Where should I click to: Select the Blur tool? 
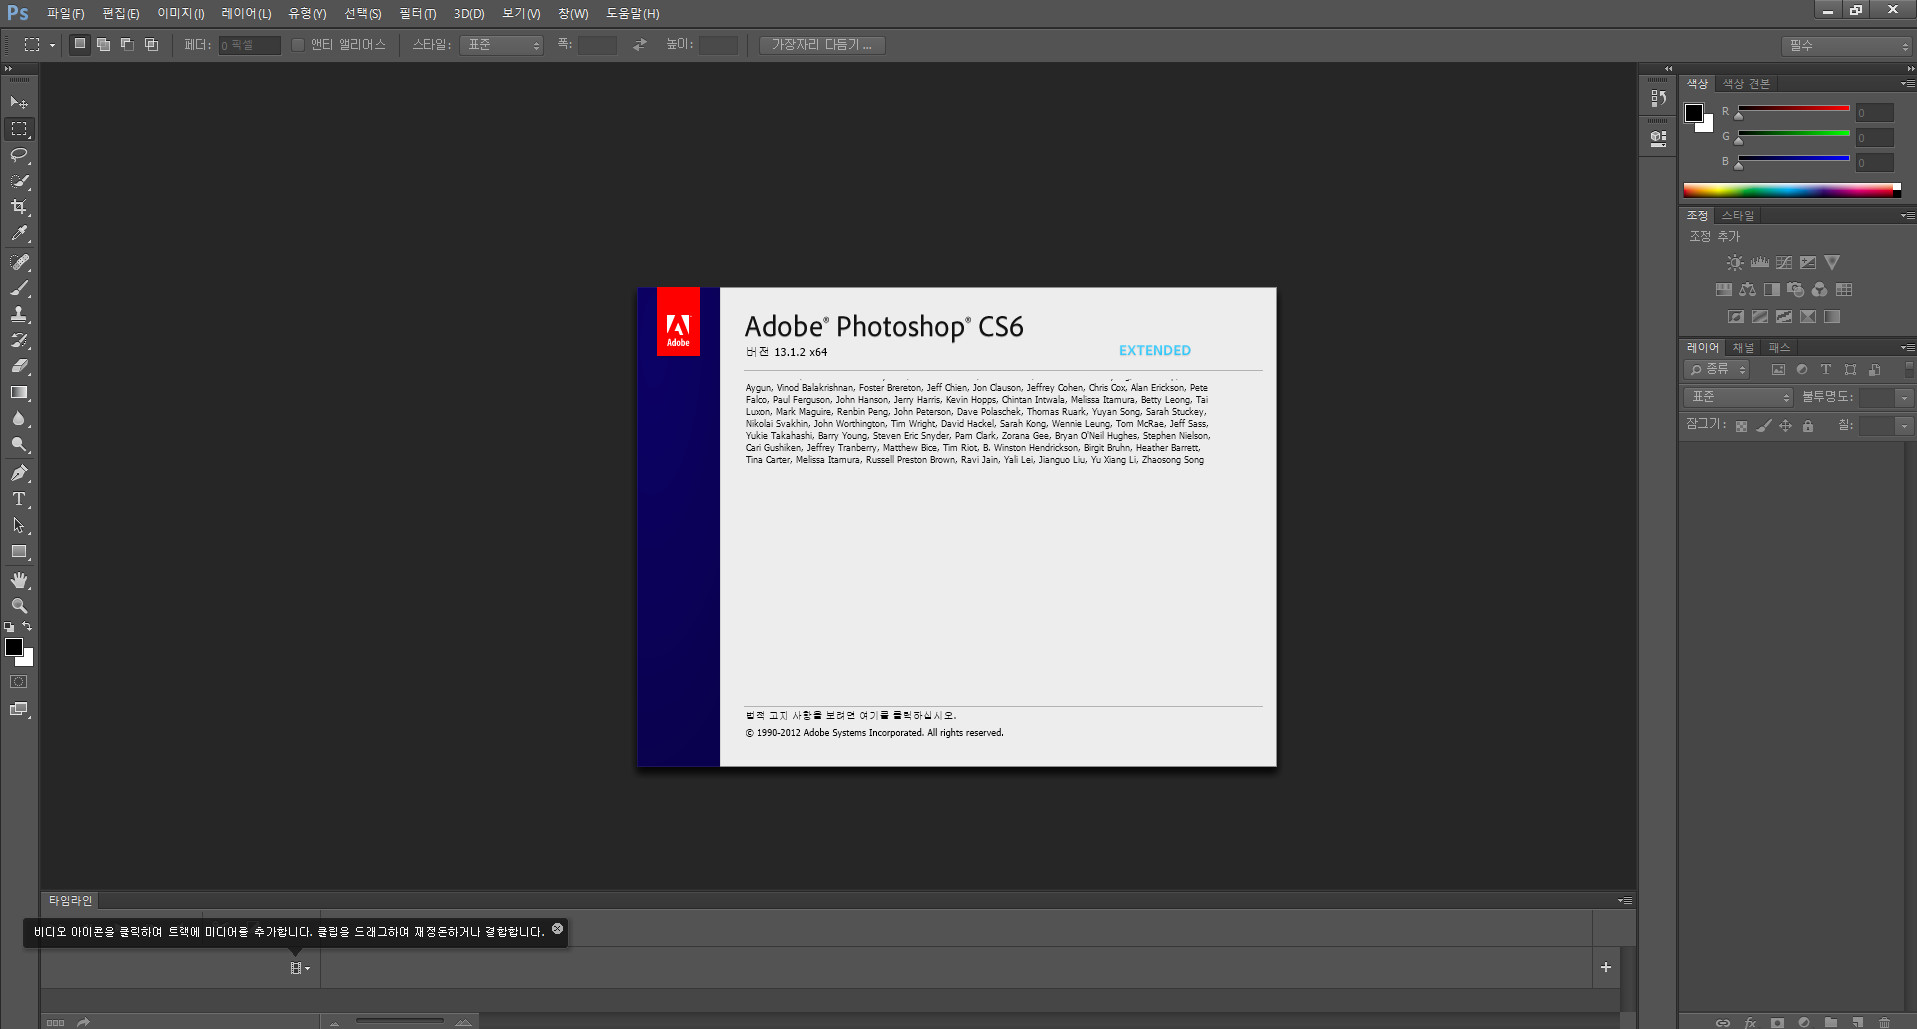(x=19, y=419)
